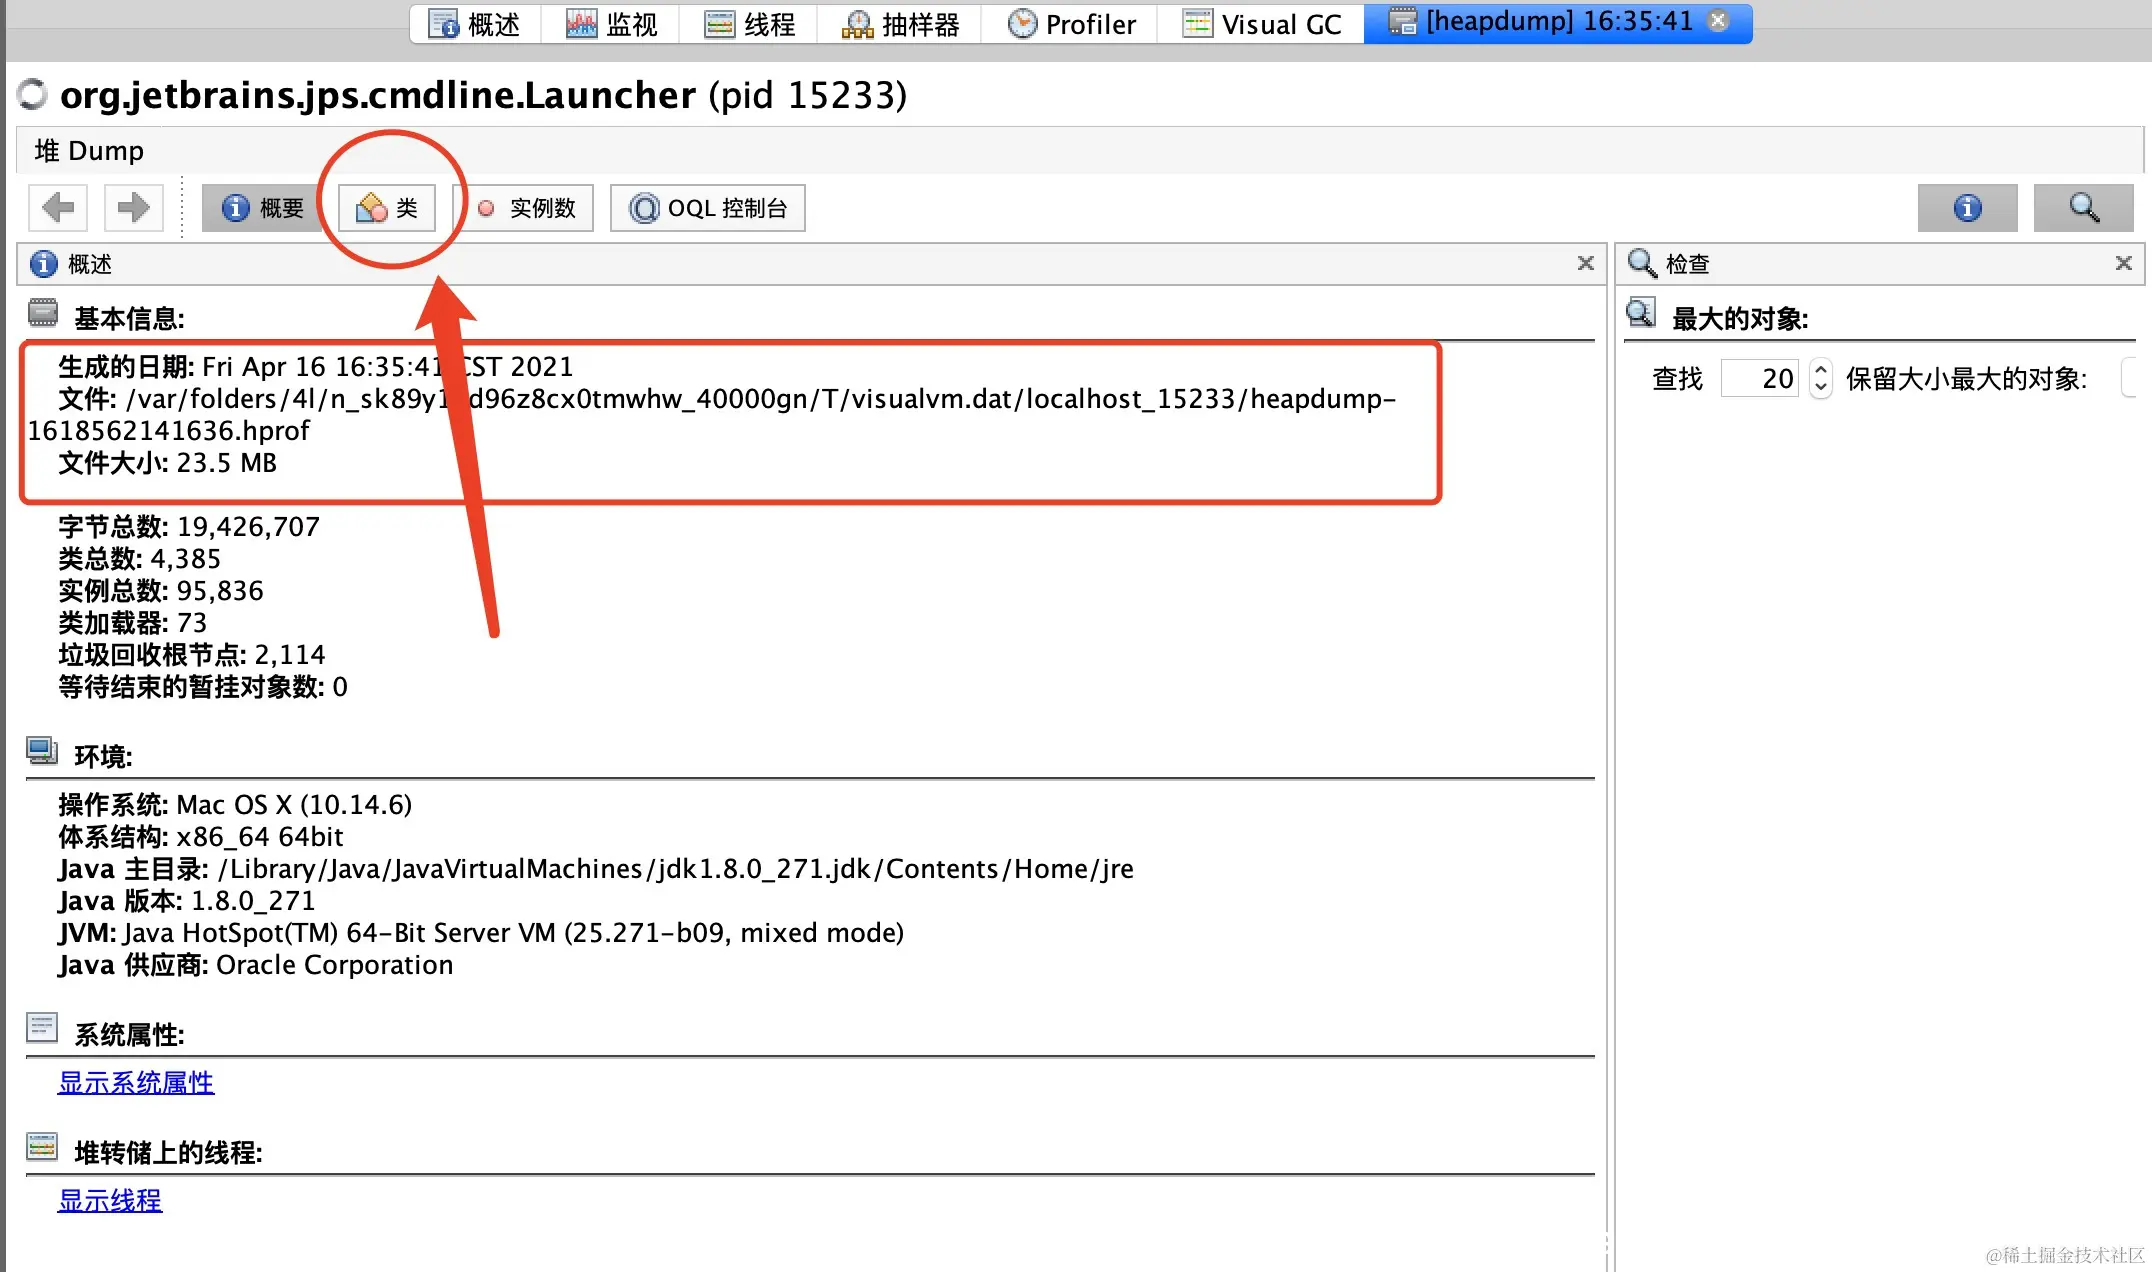Viewport: 2152px width, 1272px height.
Task: Close the 检查 panel
Action: point(2123,263)
